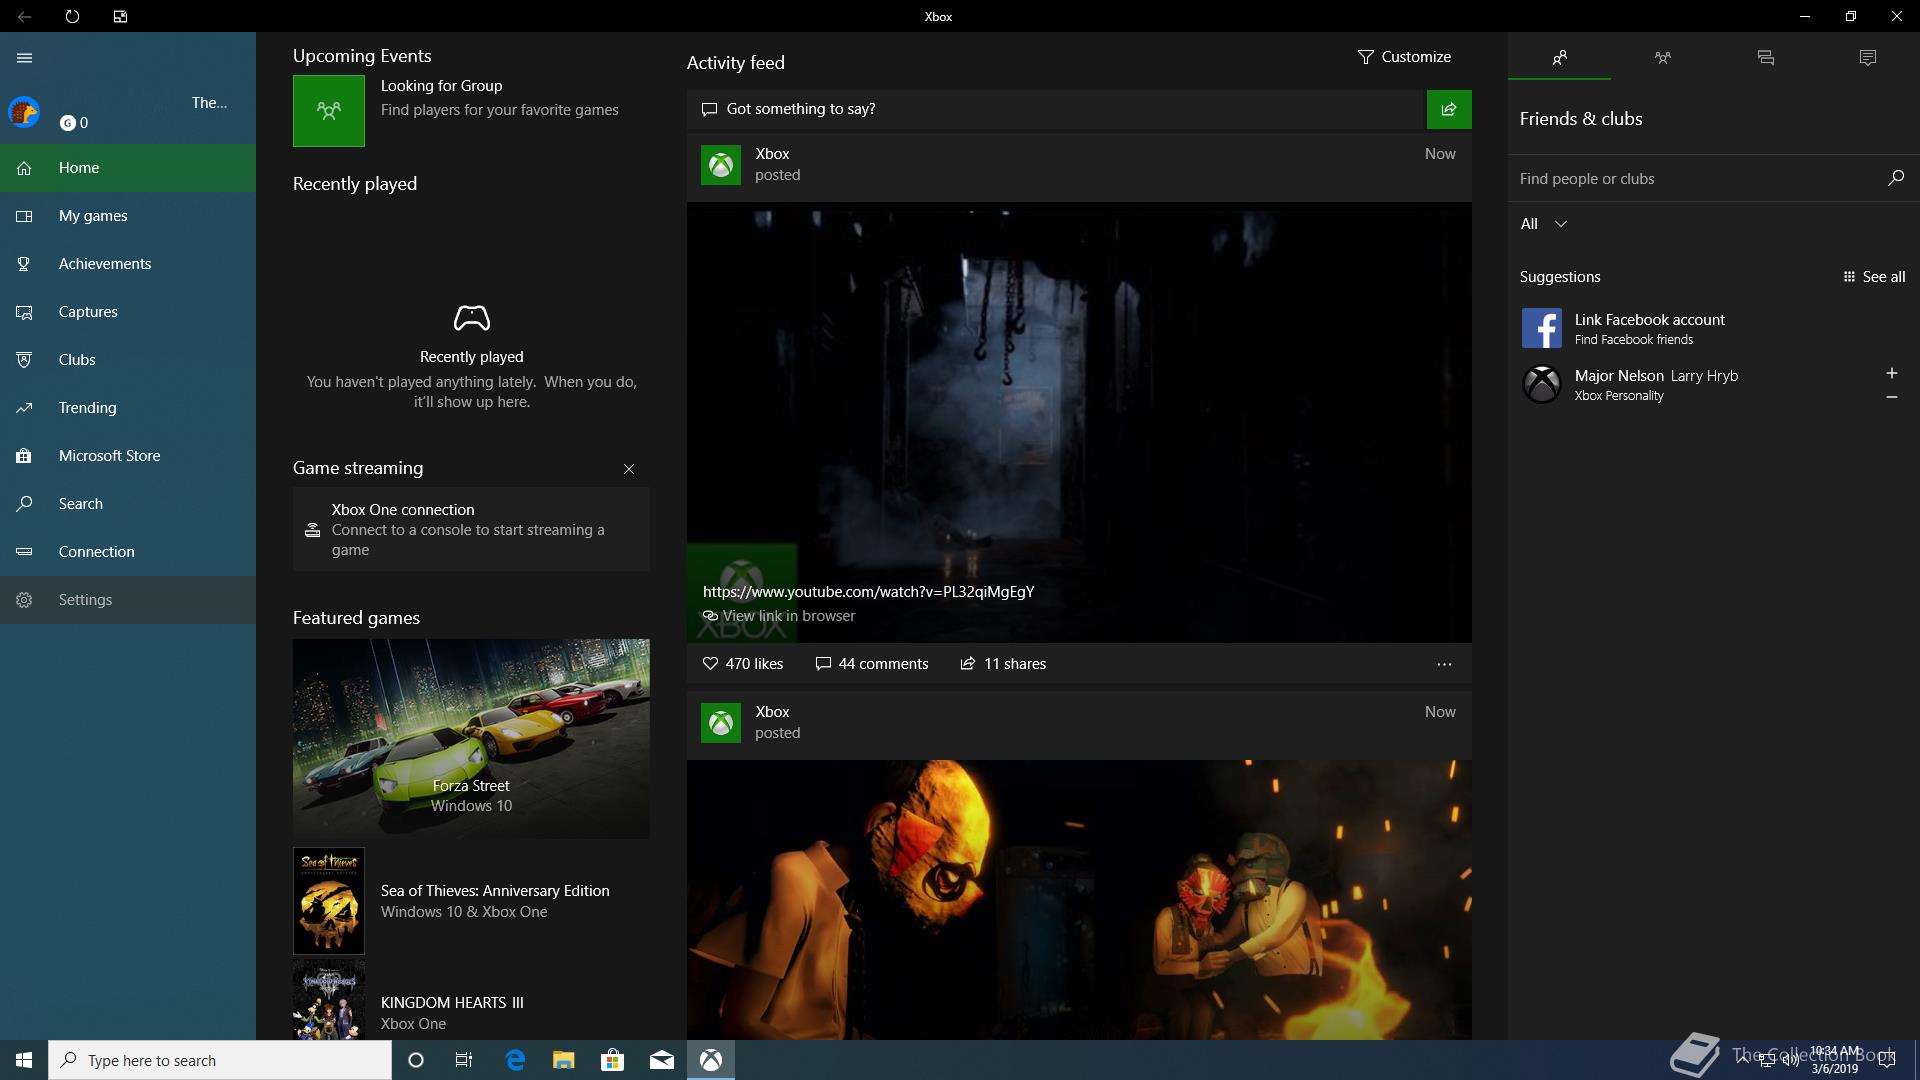Switch to the Friends tab icon
Image resolution: width=1920 pixels, height=1080 pixels.
point(1559,57)
